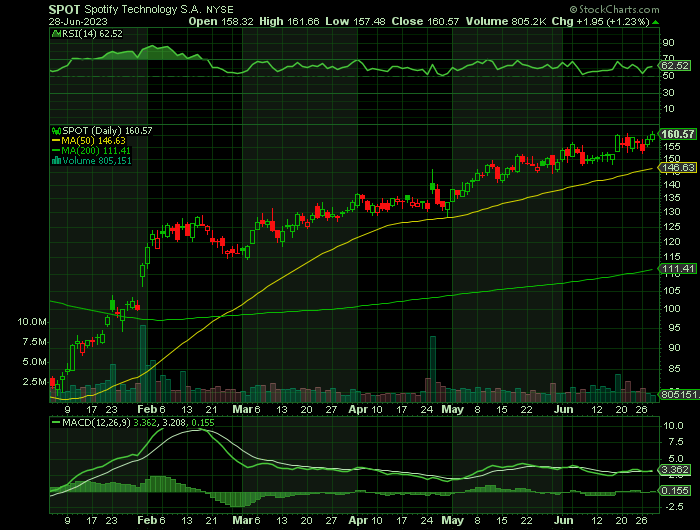Image resolution: width=700 pixels, height=530 pixels.
Task: Click the Spotify Technology S.A. company name
Action: point(143,9)
